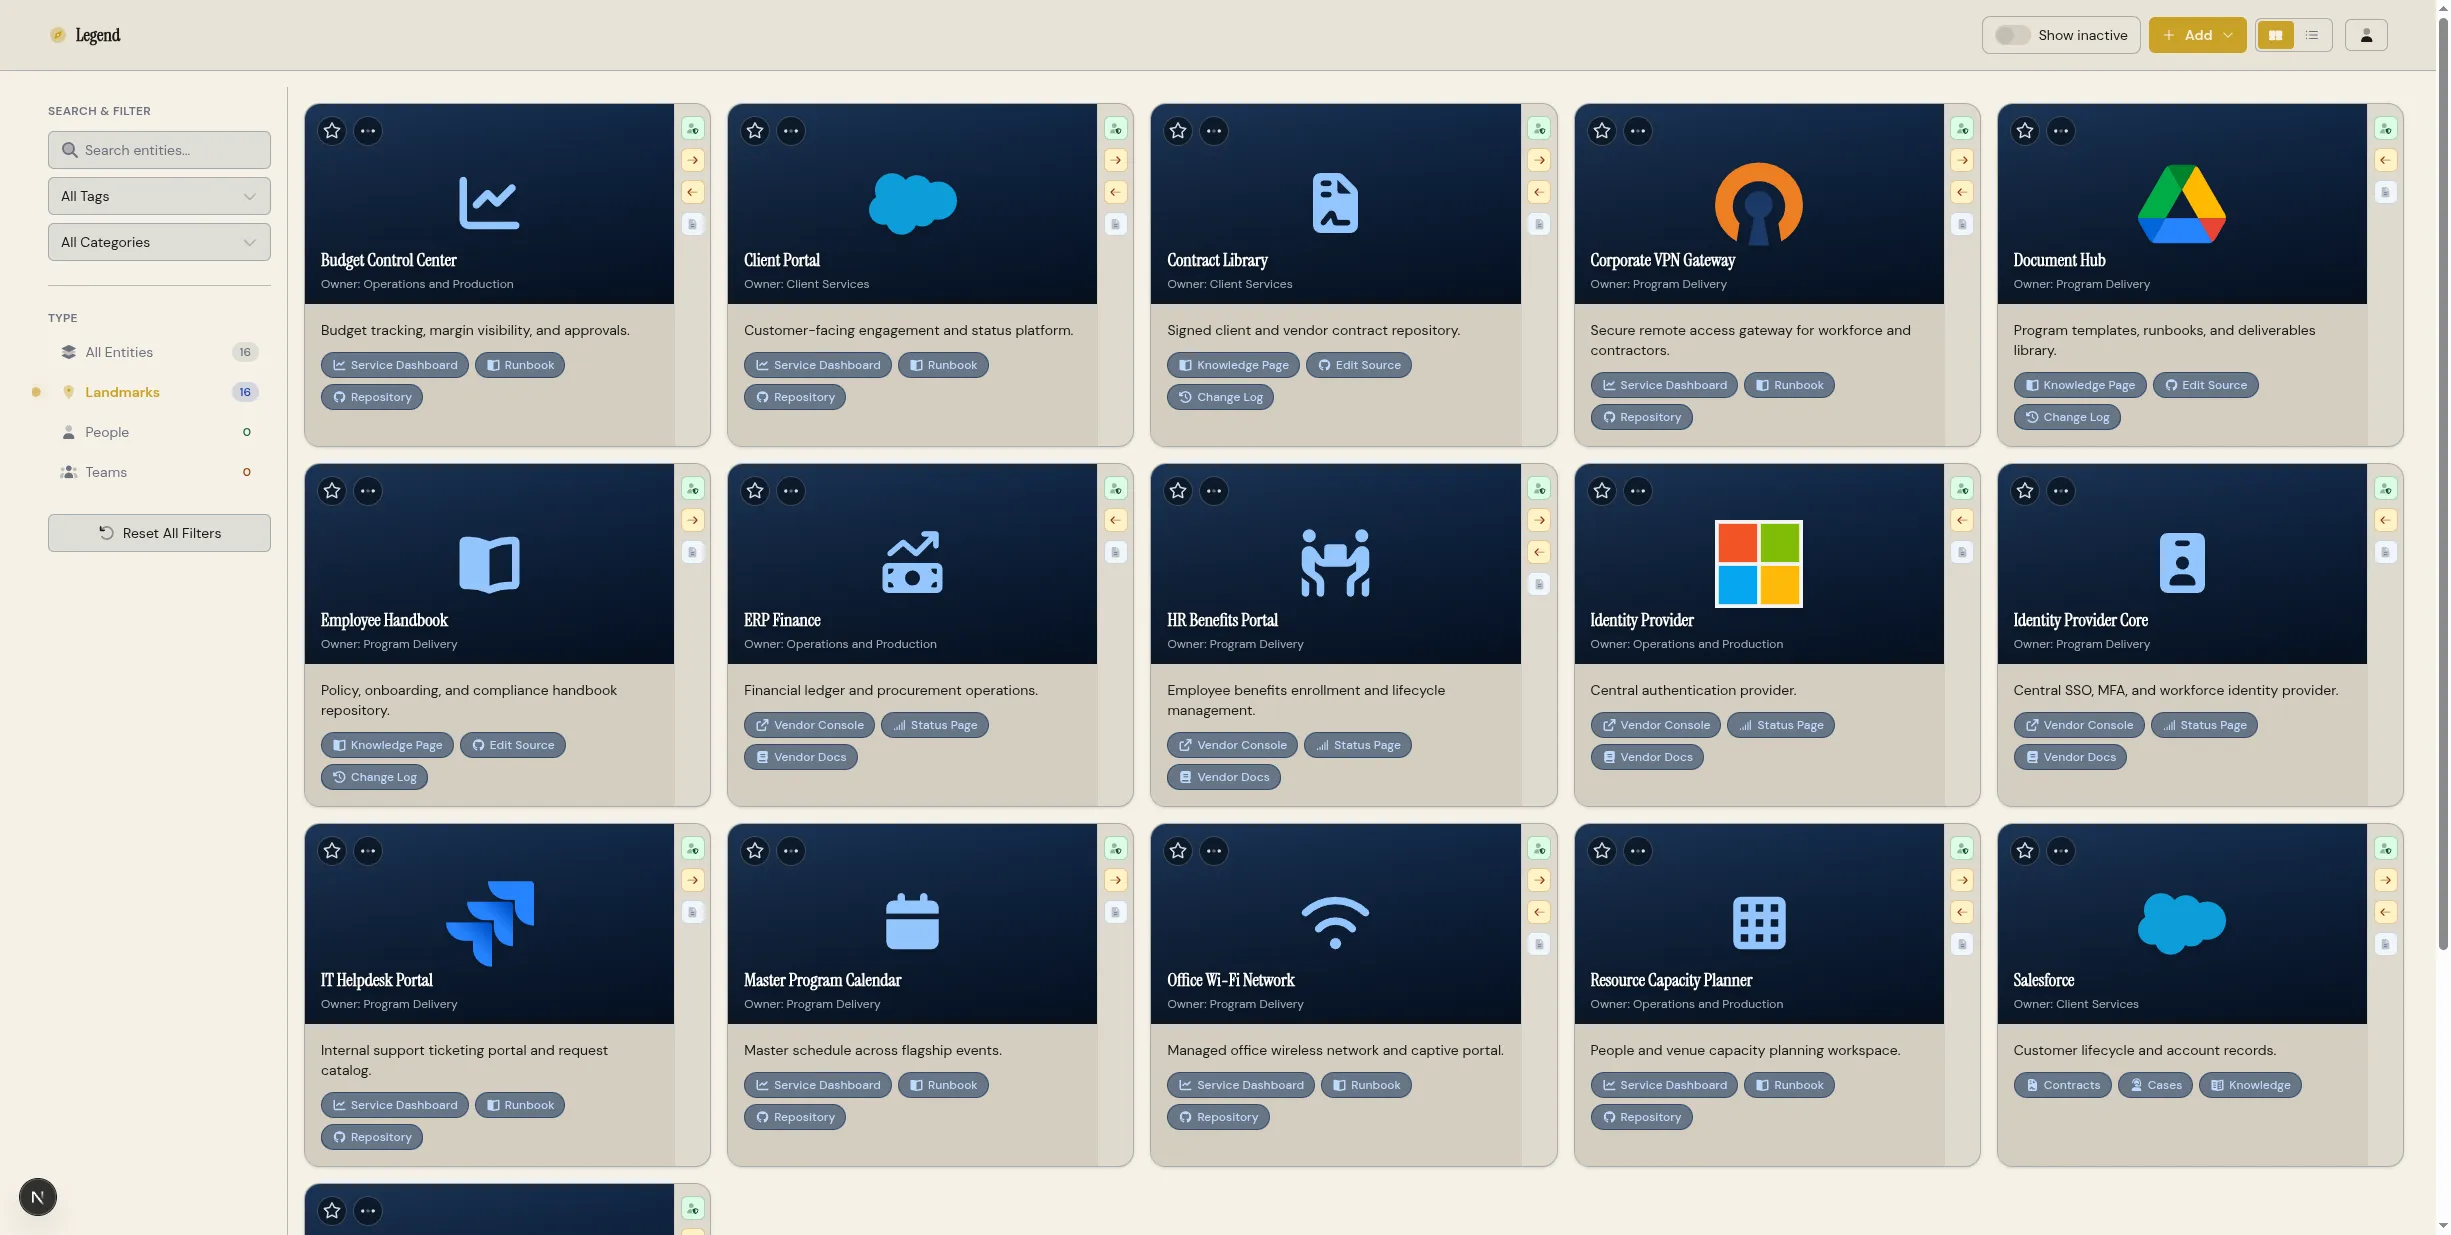The image size is (2451, 1235).
Task: Open Runbook link on Master Program Calendar
Action: click(943, 1085)
